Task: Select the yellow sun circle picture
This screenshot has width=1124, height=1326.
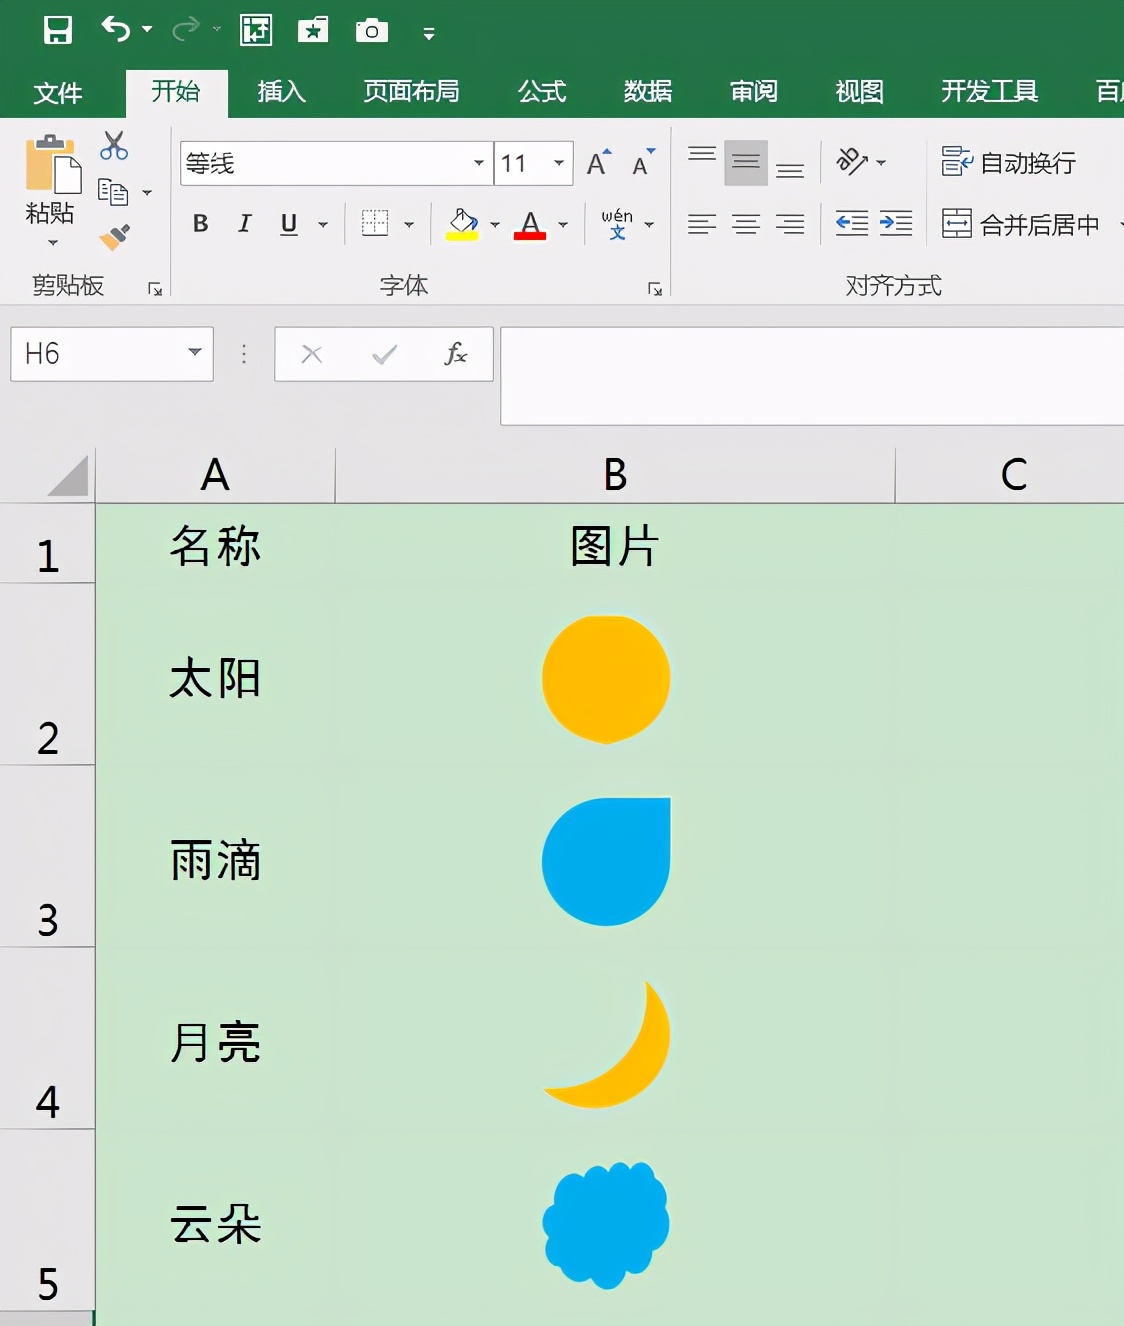Action: [606, 679]
